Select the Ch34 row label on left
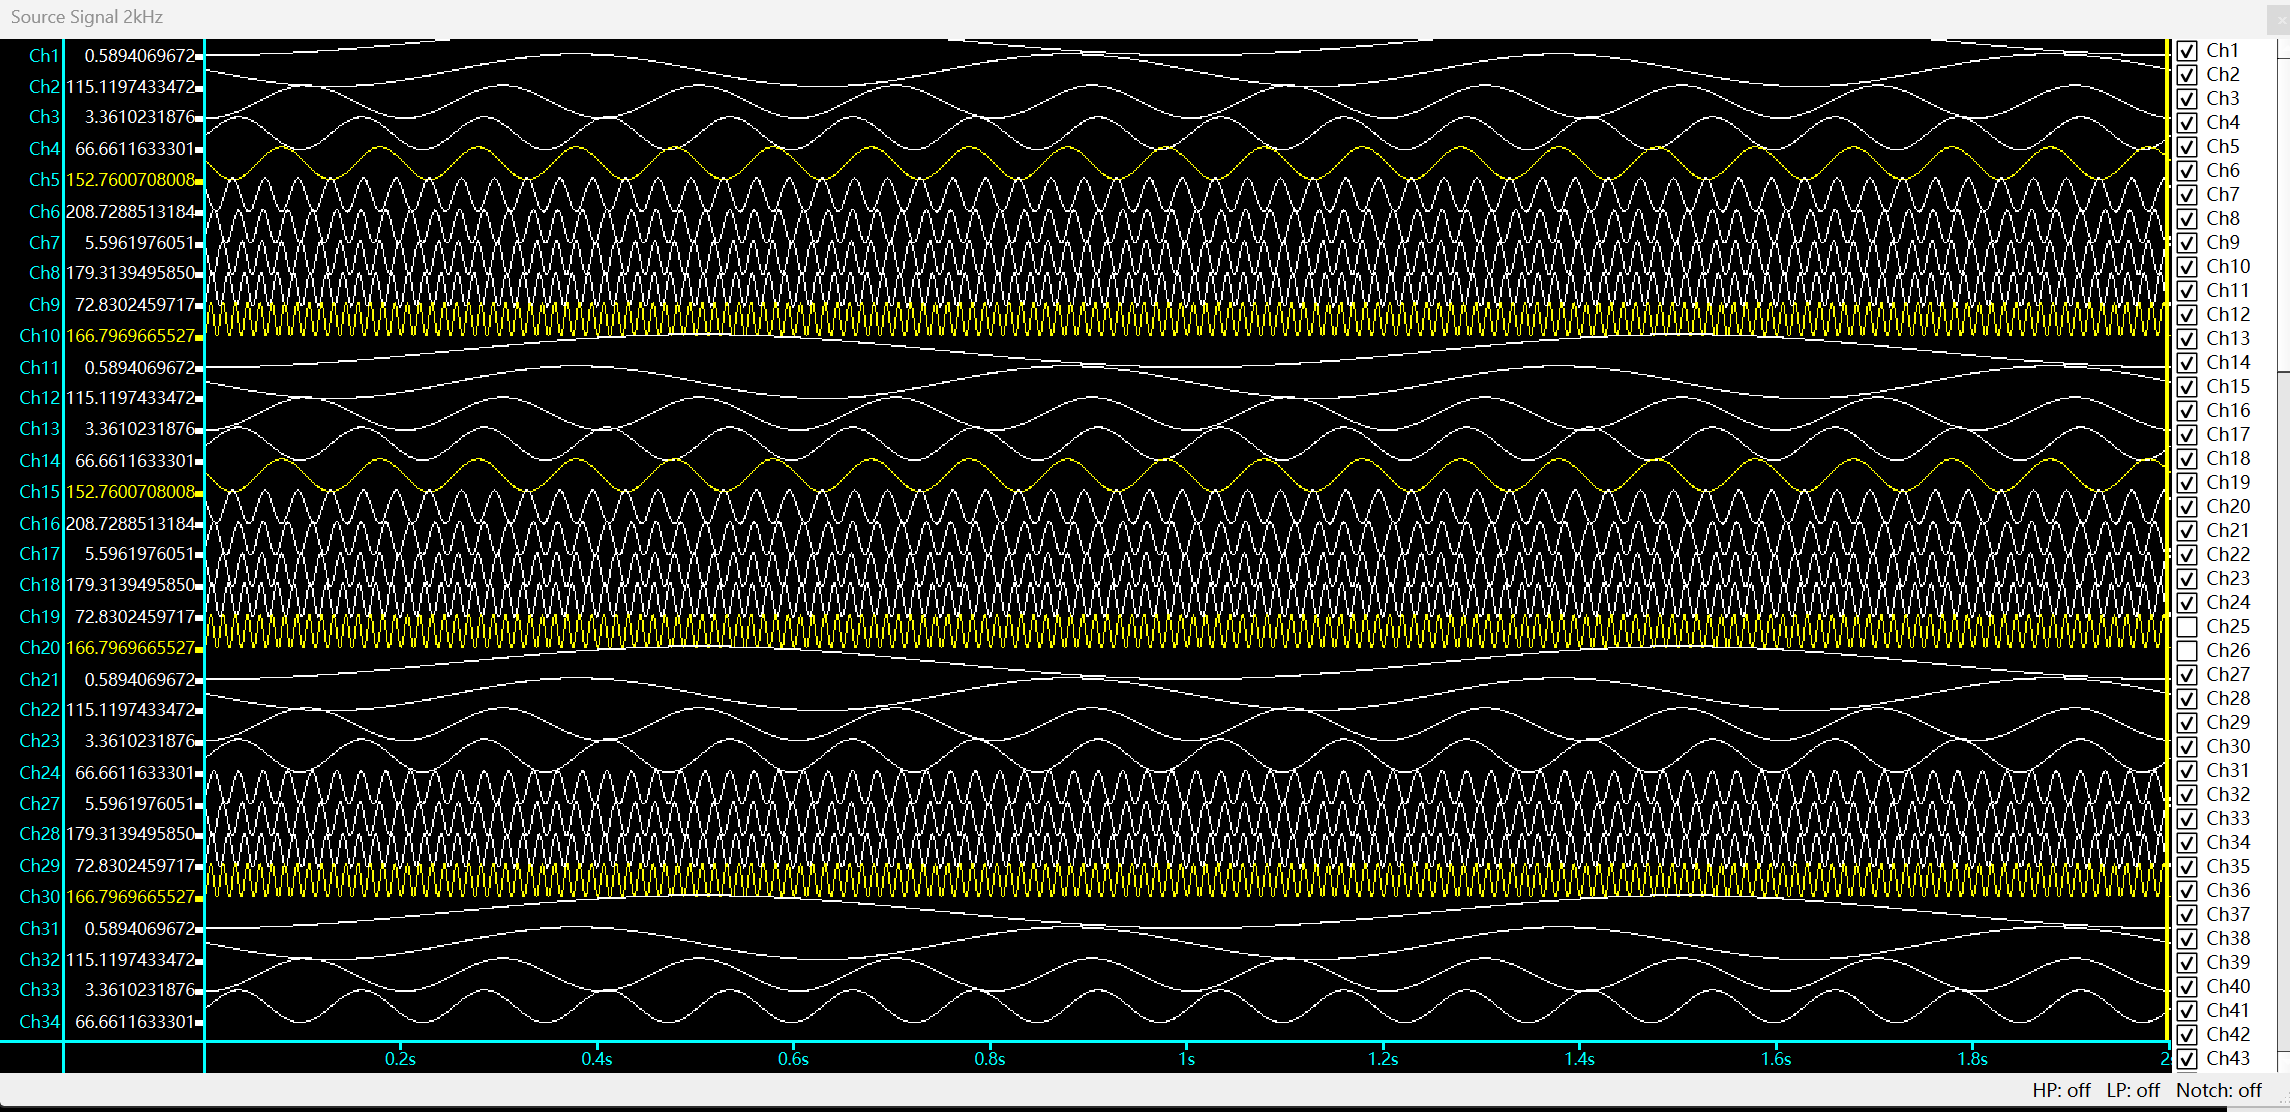Image resolution: width=2290 pixels, height=1112 pixels. click(x=40, y=1022)
